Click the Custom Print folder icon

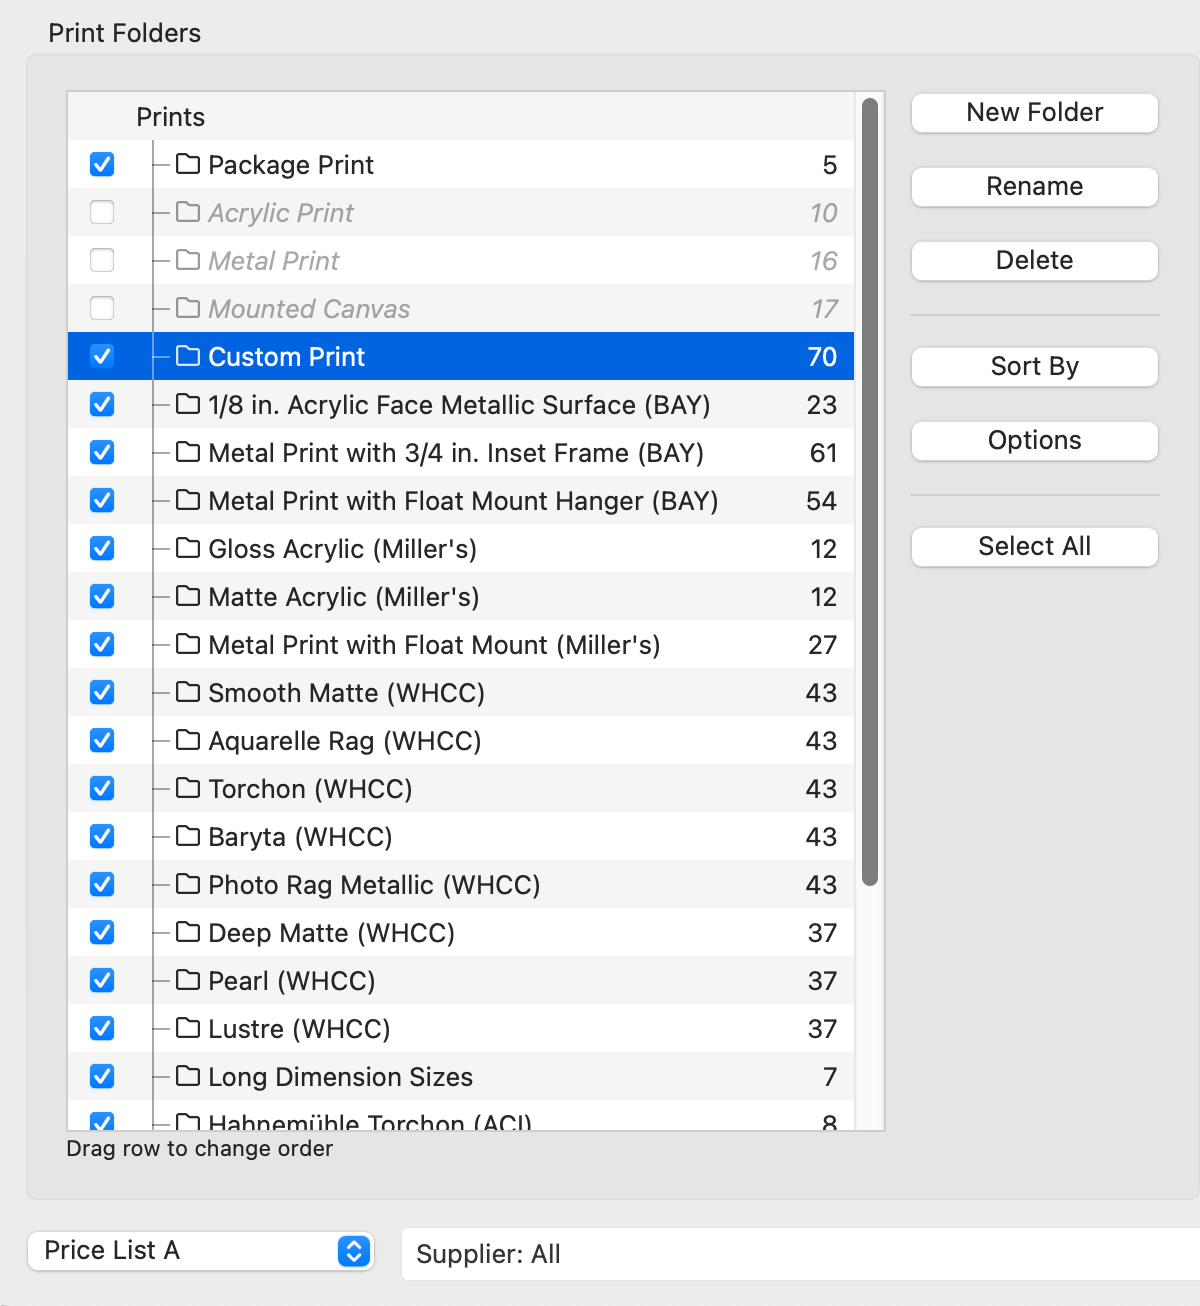pos(188,356)
